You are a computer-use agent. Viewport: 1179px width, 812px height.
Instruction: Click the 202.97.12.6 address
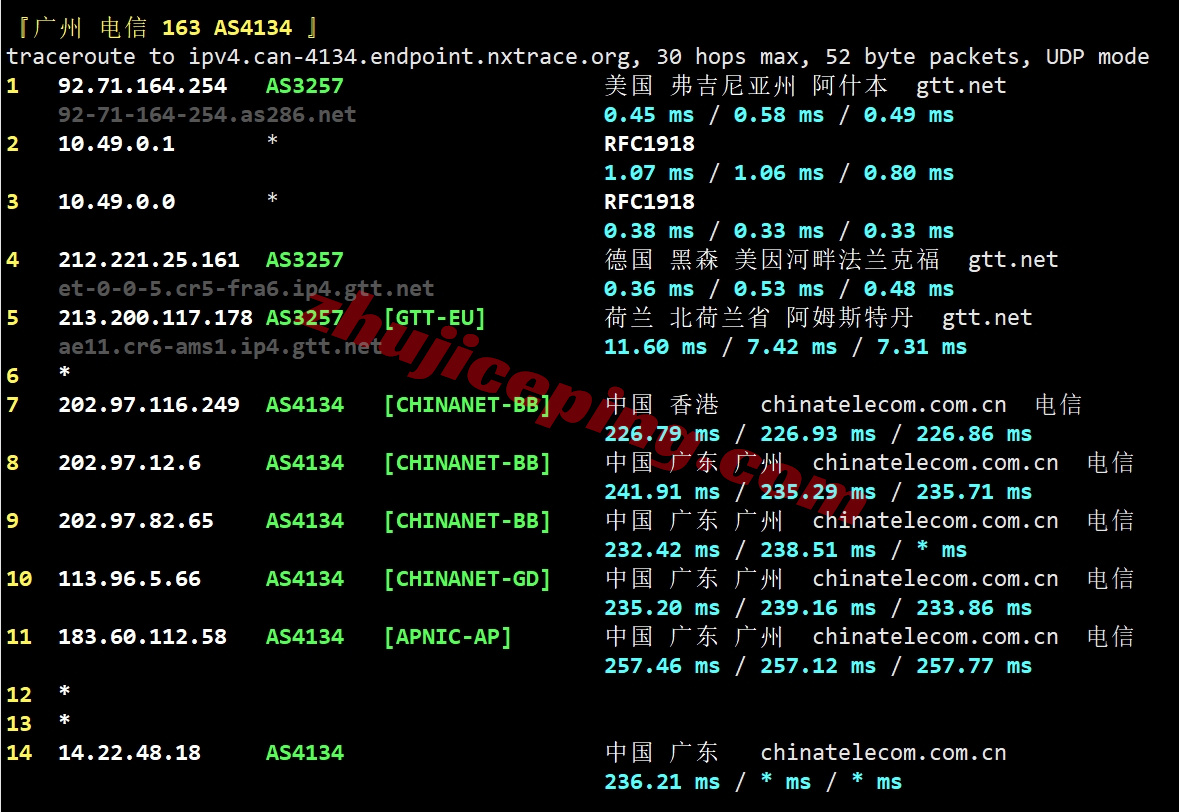coord(129,463)
